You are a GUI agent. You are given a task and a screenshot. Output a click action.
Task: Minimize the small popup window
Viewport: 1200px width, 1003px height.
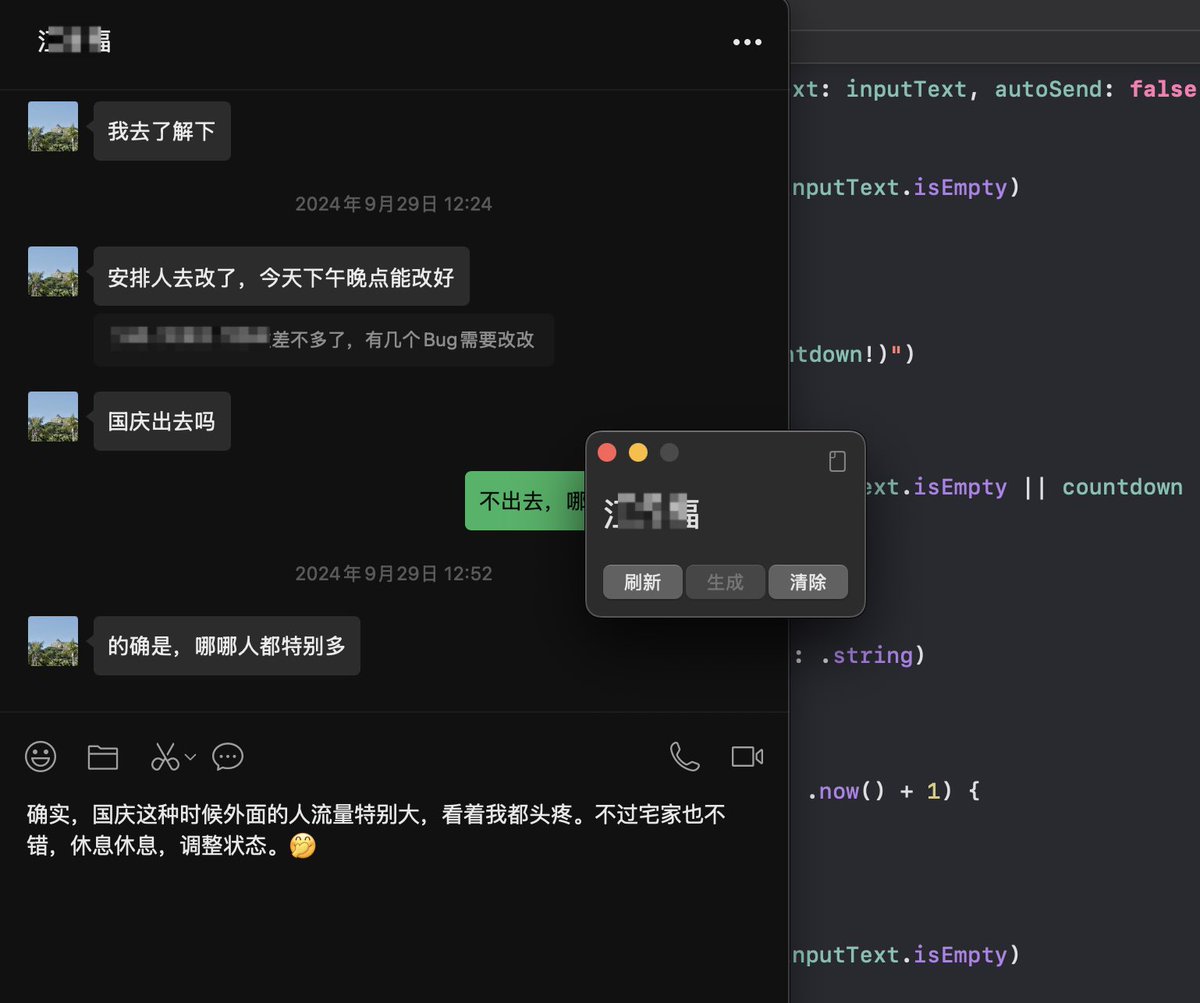pyautogui.click(x=638, y=453)
